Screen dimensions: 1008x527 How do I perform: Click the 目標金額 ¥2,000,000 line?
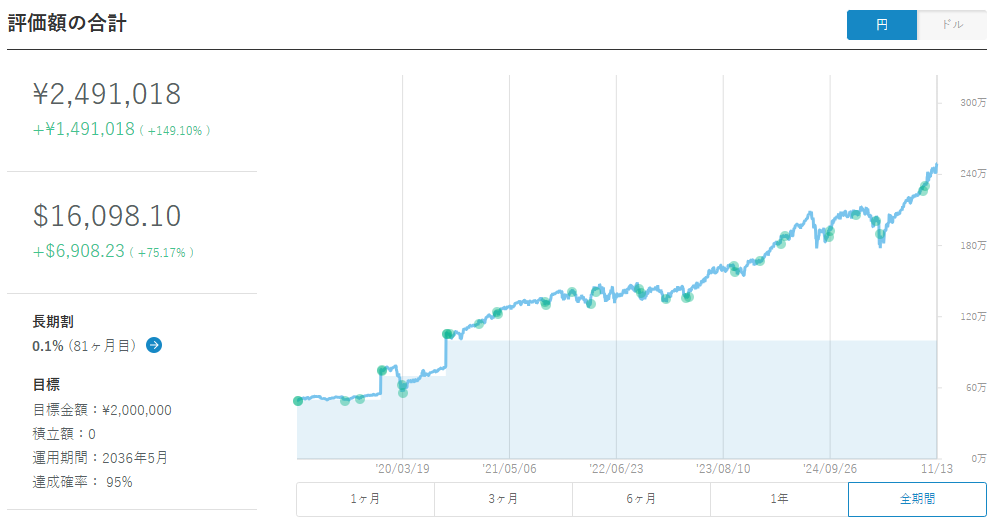tap(102, 410)
